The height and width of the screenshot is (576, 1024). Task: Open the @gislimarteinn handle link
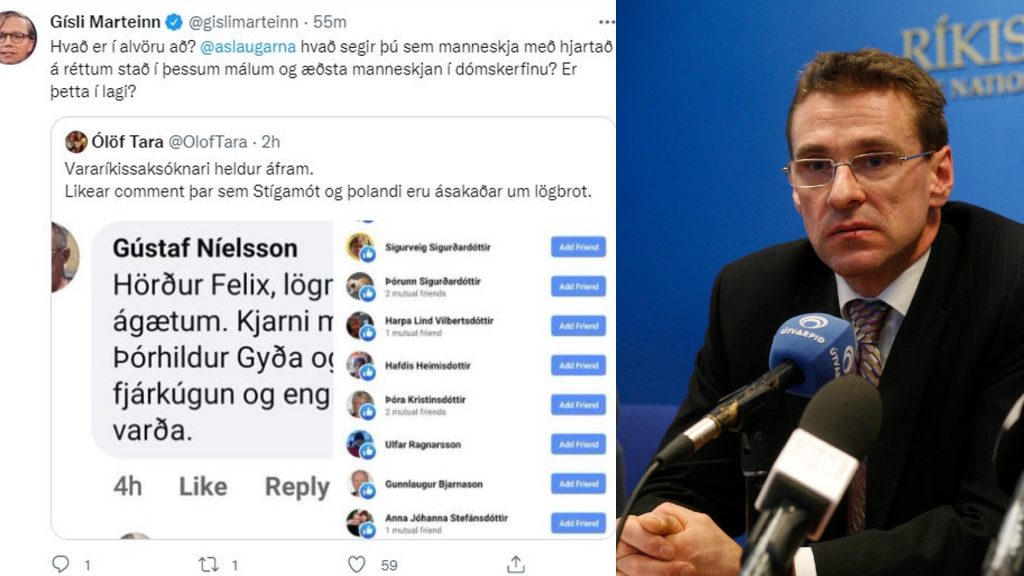click(x=244, y=22)
